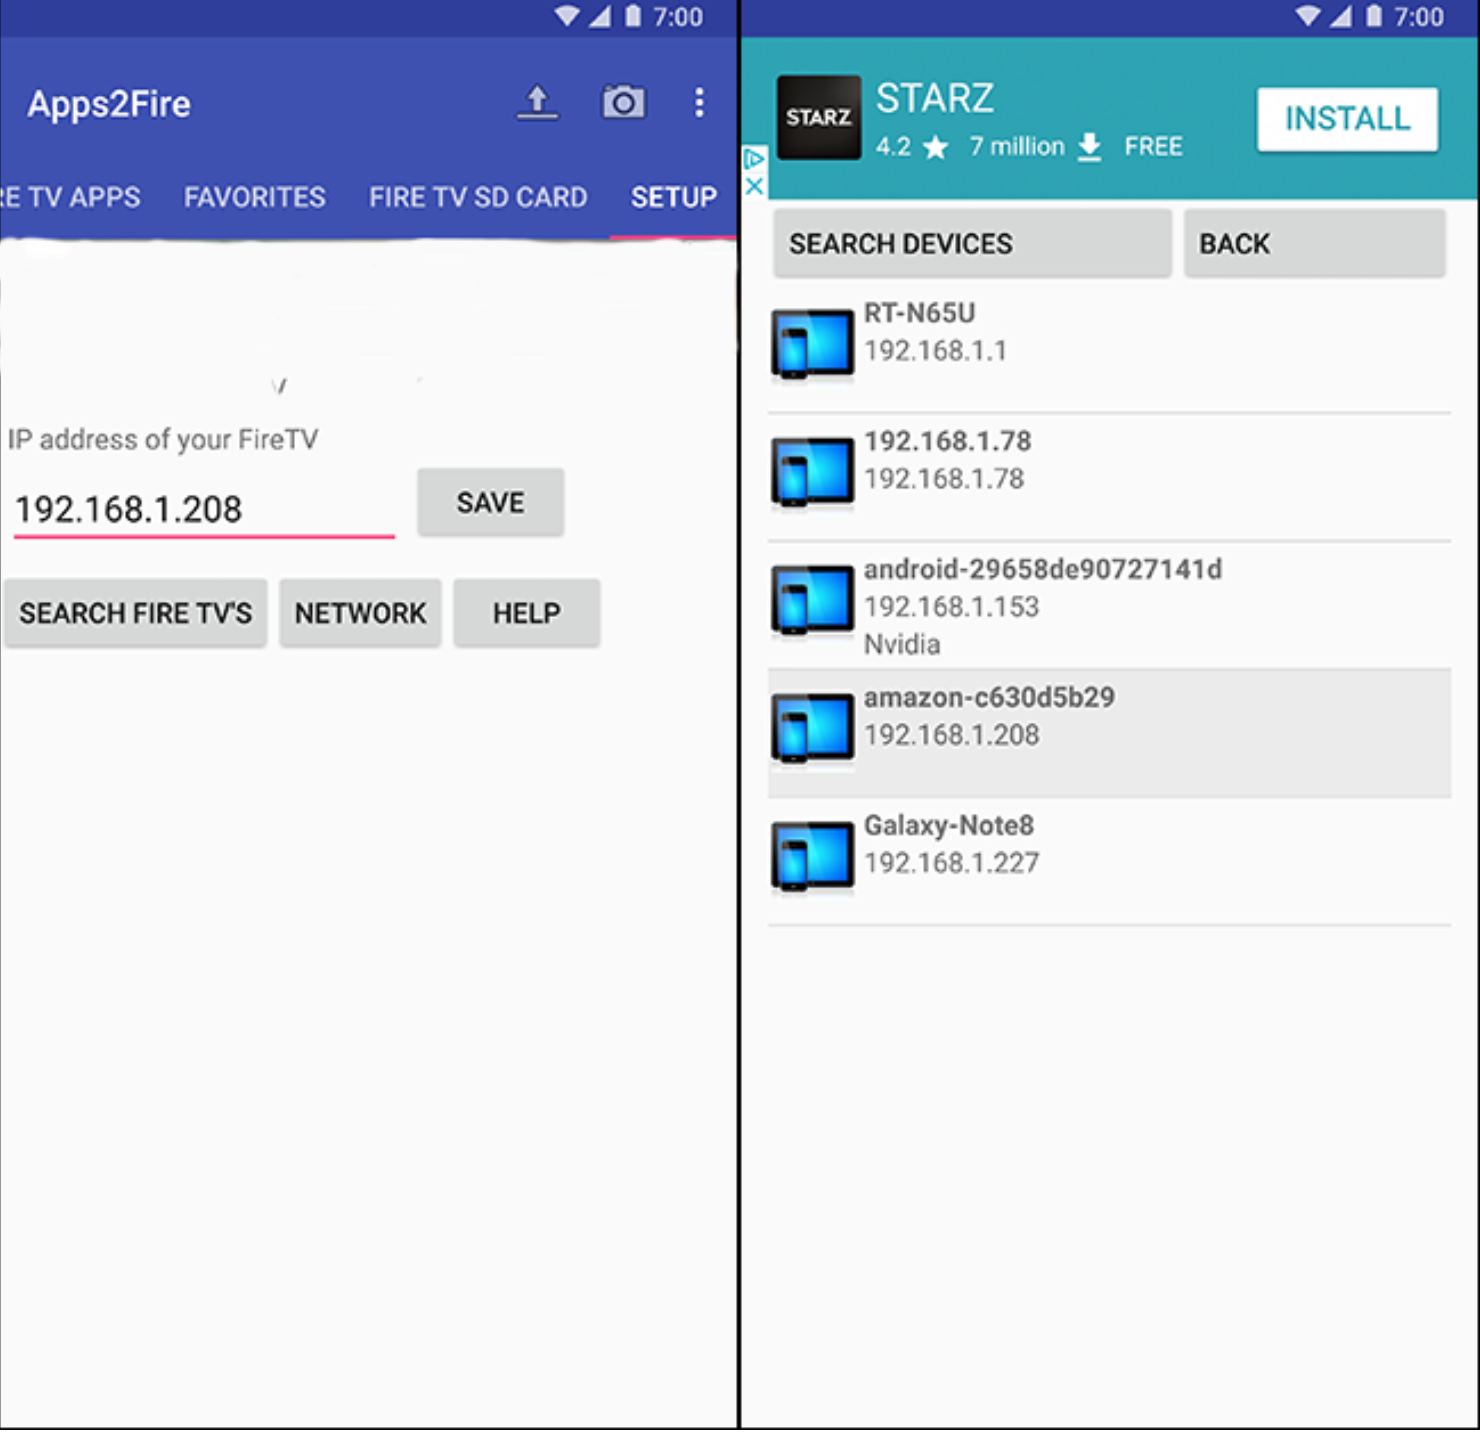Open the three-dot overflow menu

[x=699, y=102]
